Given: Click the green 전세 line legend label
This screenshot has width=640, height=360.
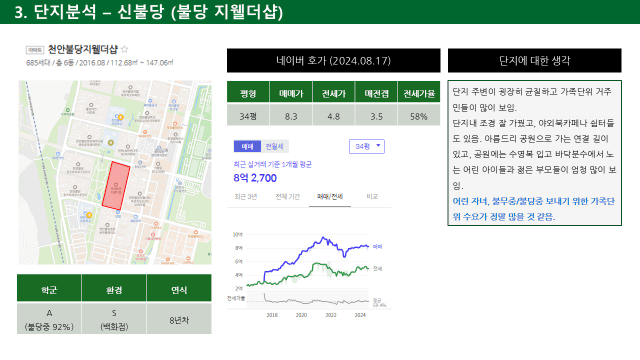Looking at the screenshot, I should click(x=378, y=269).
